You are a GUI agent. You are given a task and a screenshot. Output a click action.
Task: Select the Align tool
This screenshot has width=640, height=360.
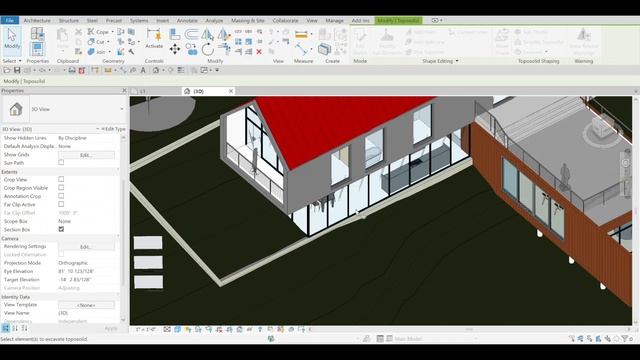(x=175, y=34)
